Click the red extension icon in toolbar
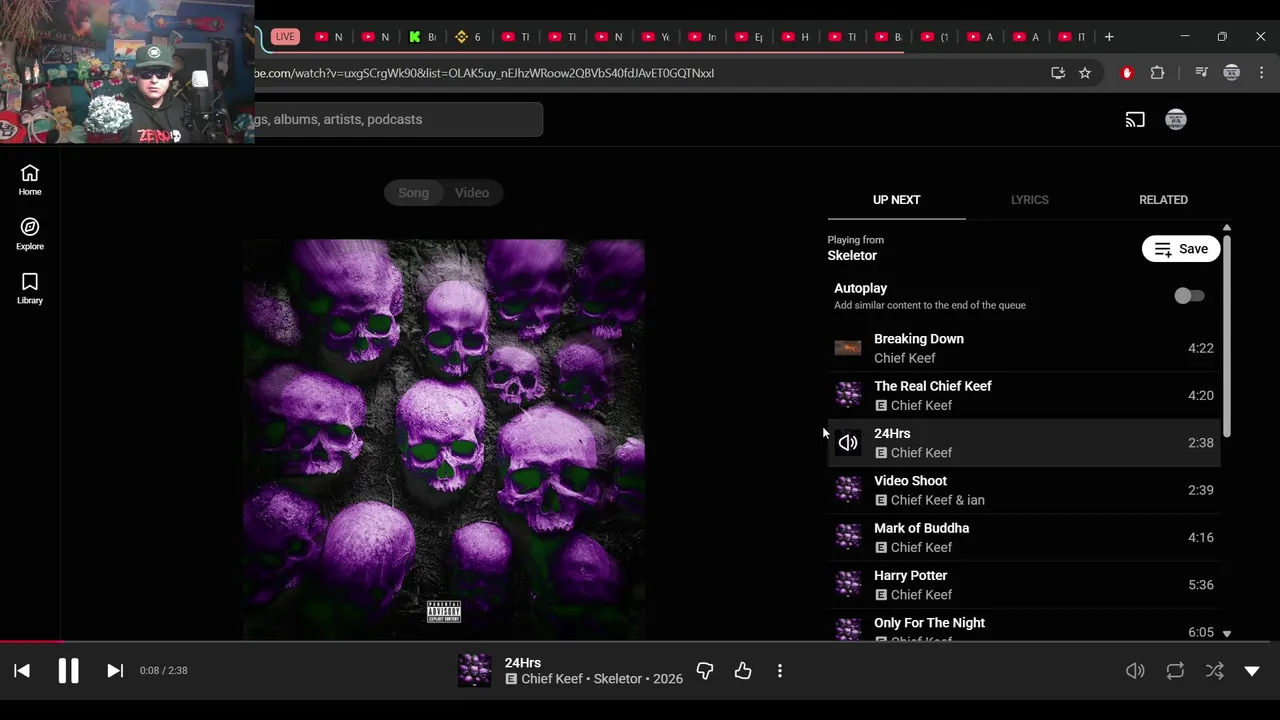Viewport: 1280px width, 720px height. click(1127, 73)
